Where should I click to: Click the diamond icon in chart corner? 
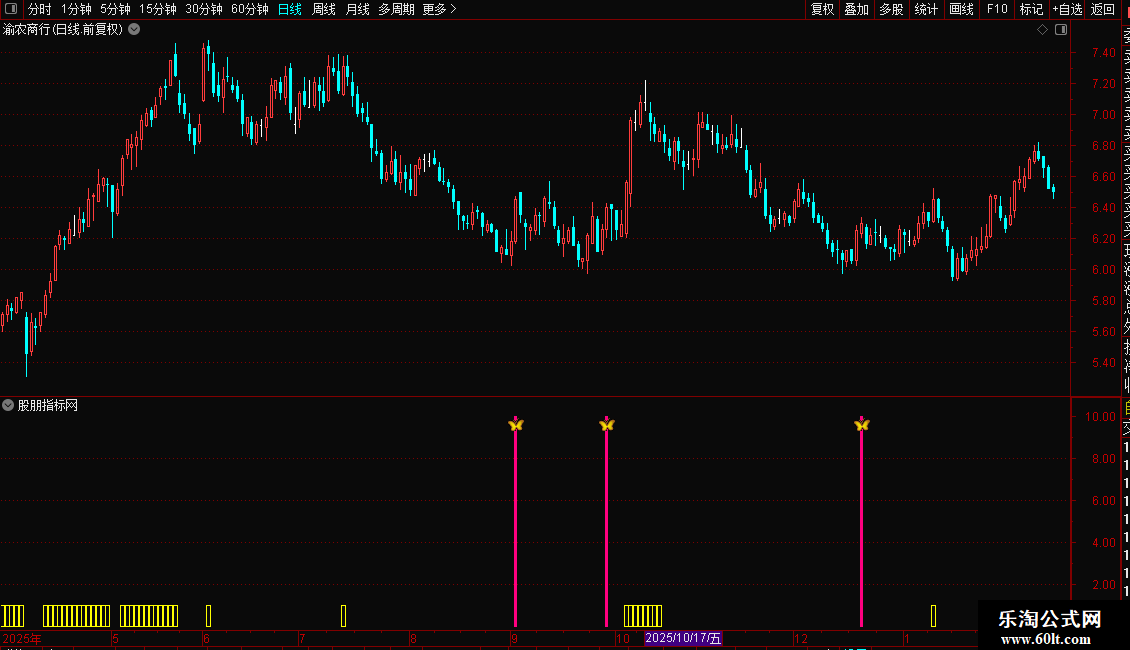1042,29
